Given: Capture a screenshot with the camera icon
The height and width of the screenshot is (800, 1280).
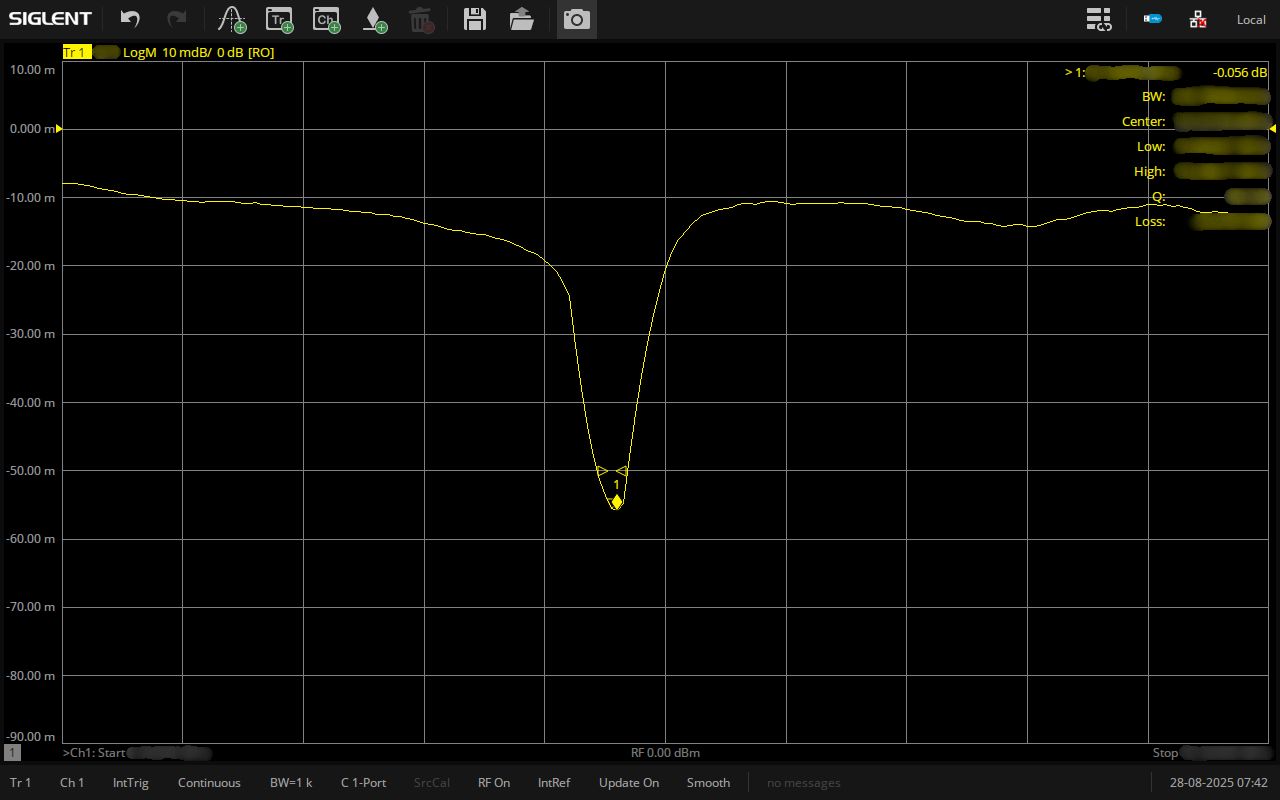Looking at the screenshot, I should [576, 19].
